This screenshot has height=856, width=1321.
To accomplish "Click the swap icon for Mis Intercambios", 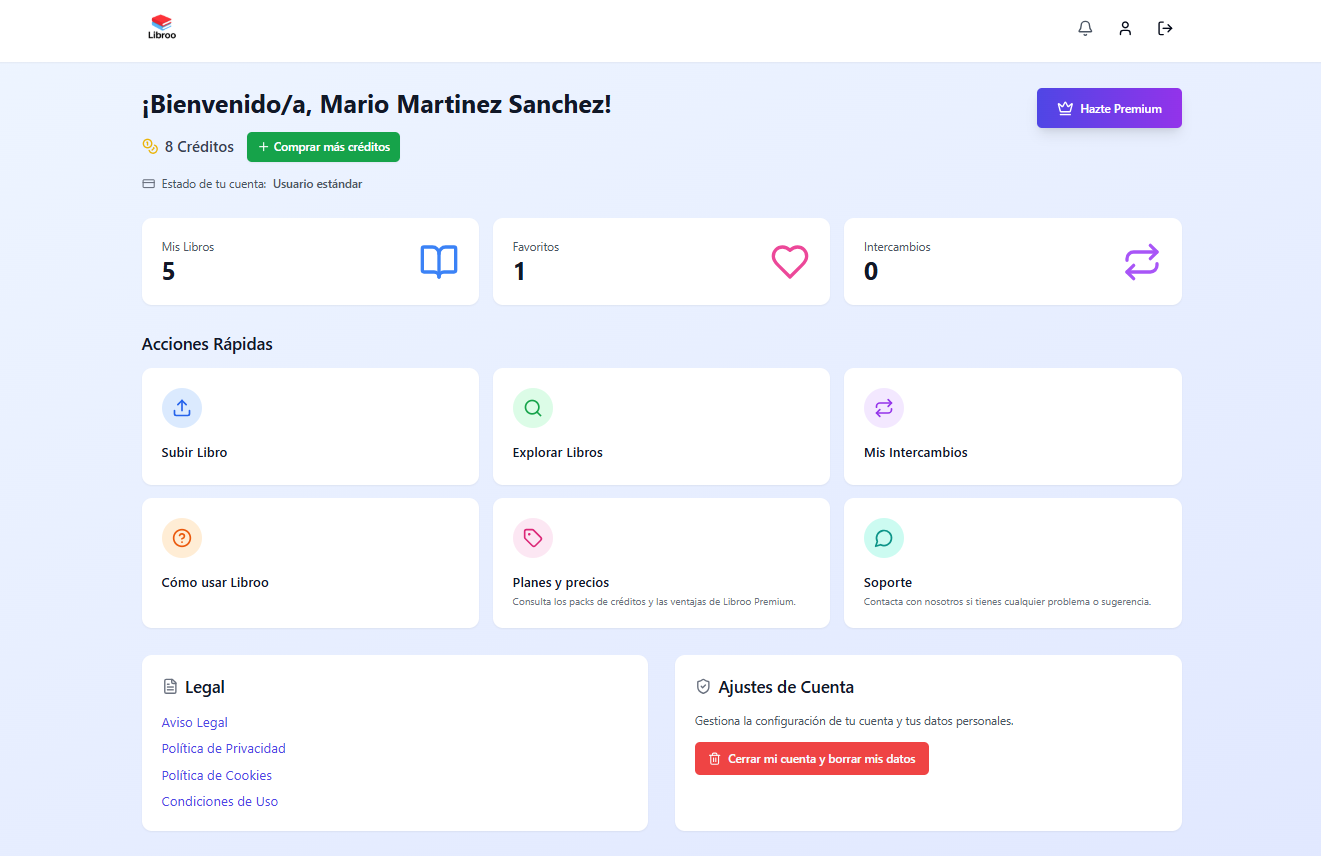I will [884, 408].
